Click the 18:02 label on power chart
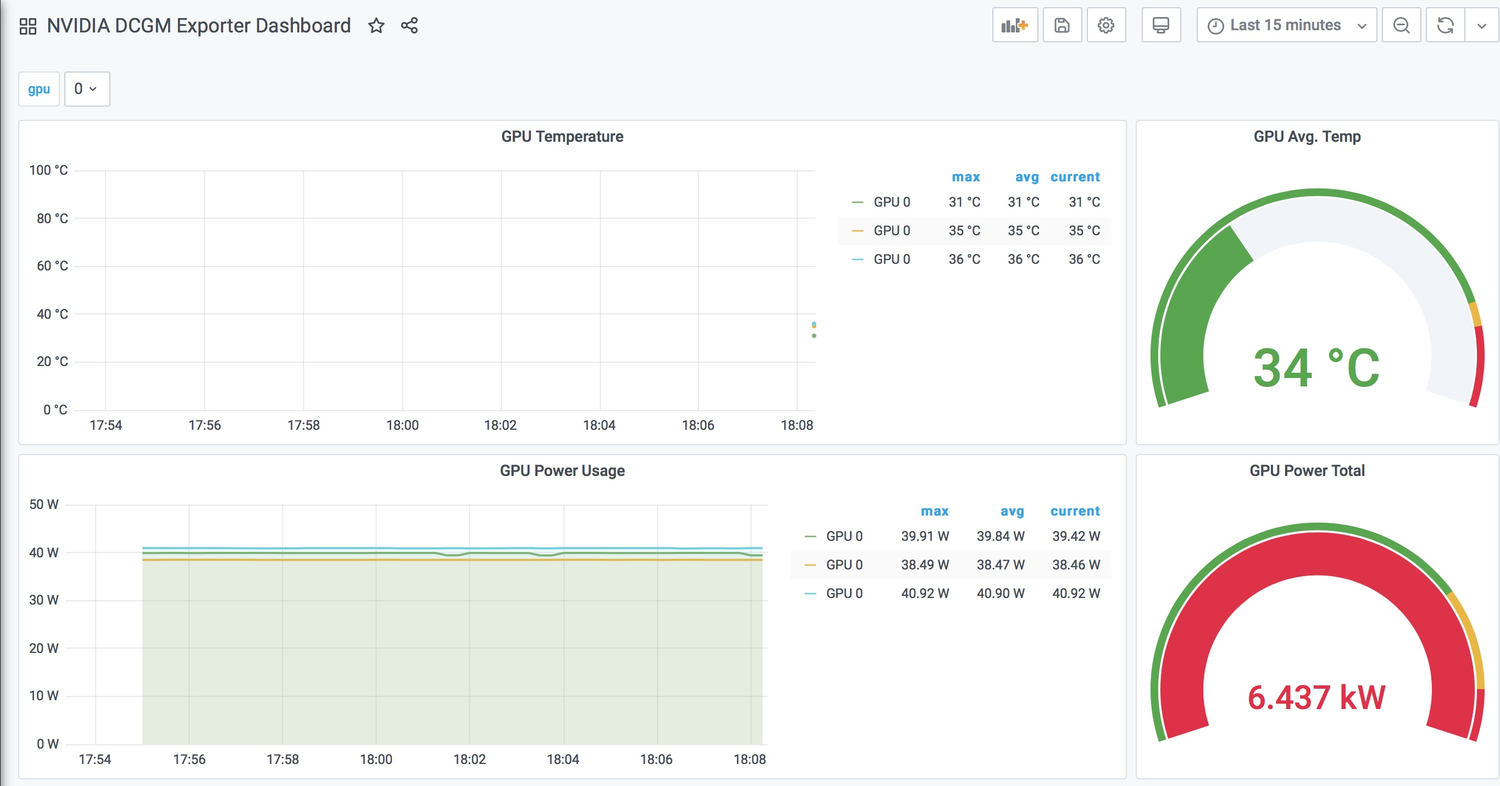The height and width of the screenshot is (786, 1500). (469, 760)
